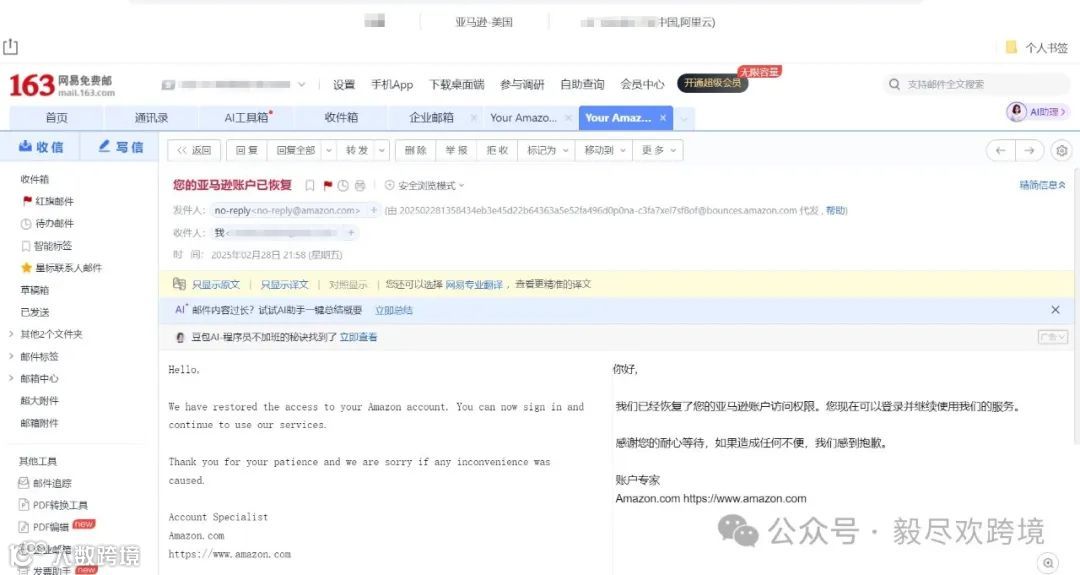Expand 邮箱中心 in sidebar
Viewport: 1080px width, 575px height.
(x=11, y=378)
